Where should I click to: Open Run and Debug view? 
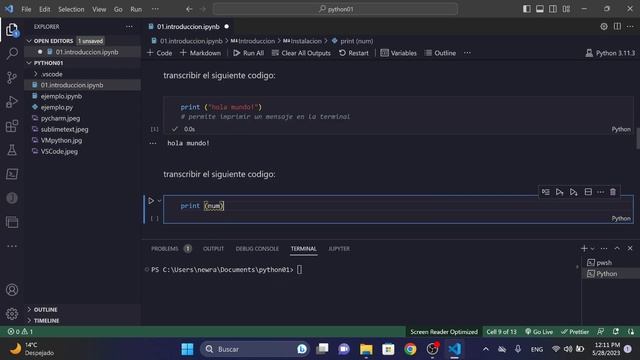coord(12,102)
